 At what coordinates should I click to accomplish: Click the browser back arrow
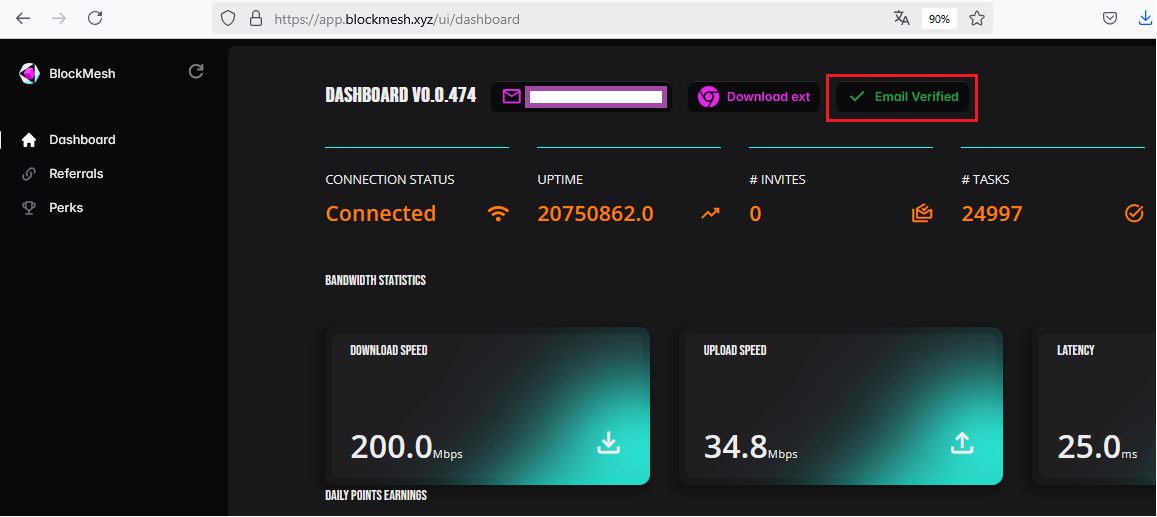coord(24,19)
